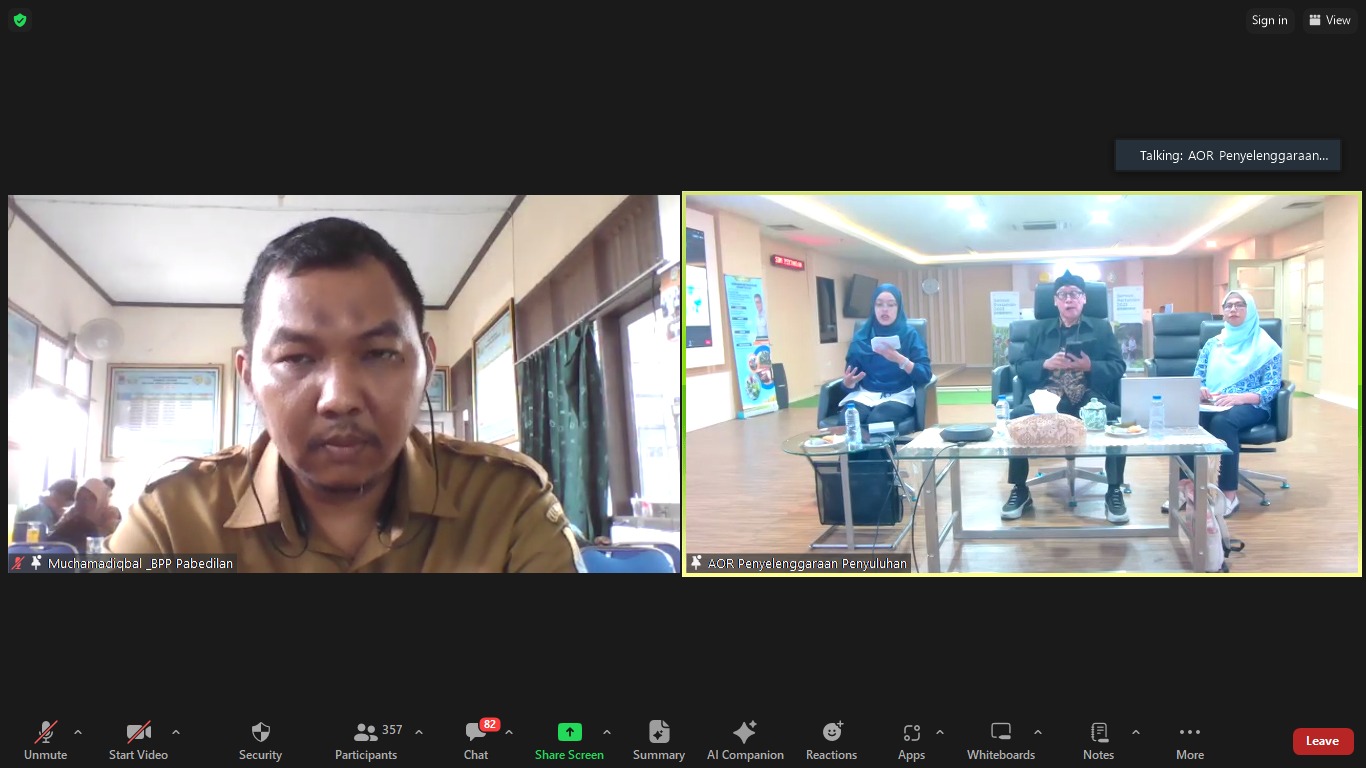Click the Talking: AOR Penyelenggaraan indicator
The width and height of the screenshot is (1366, 768).
(1228, 155)
